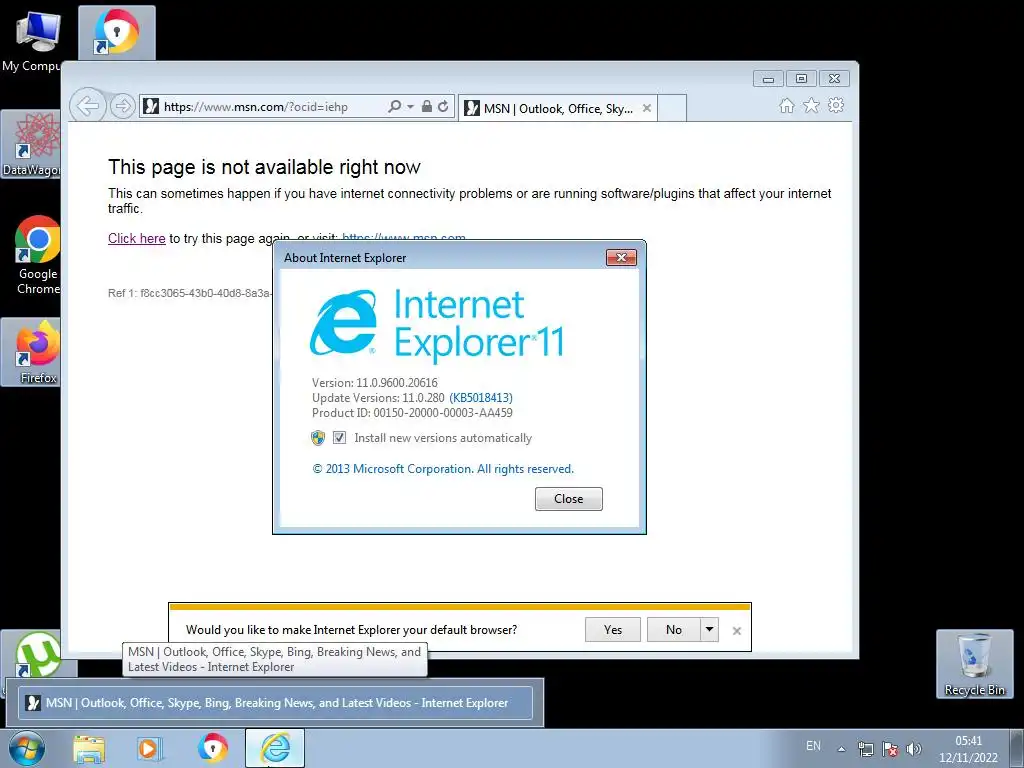Select the MSN | Outlook, Office tab
Screen dimensions: 1024x768
[x=558, y=108]
